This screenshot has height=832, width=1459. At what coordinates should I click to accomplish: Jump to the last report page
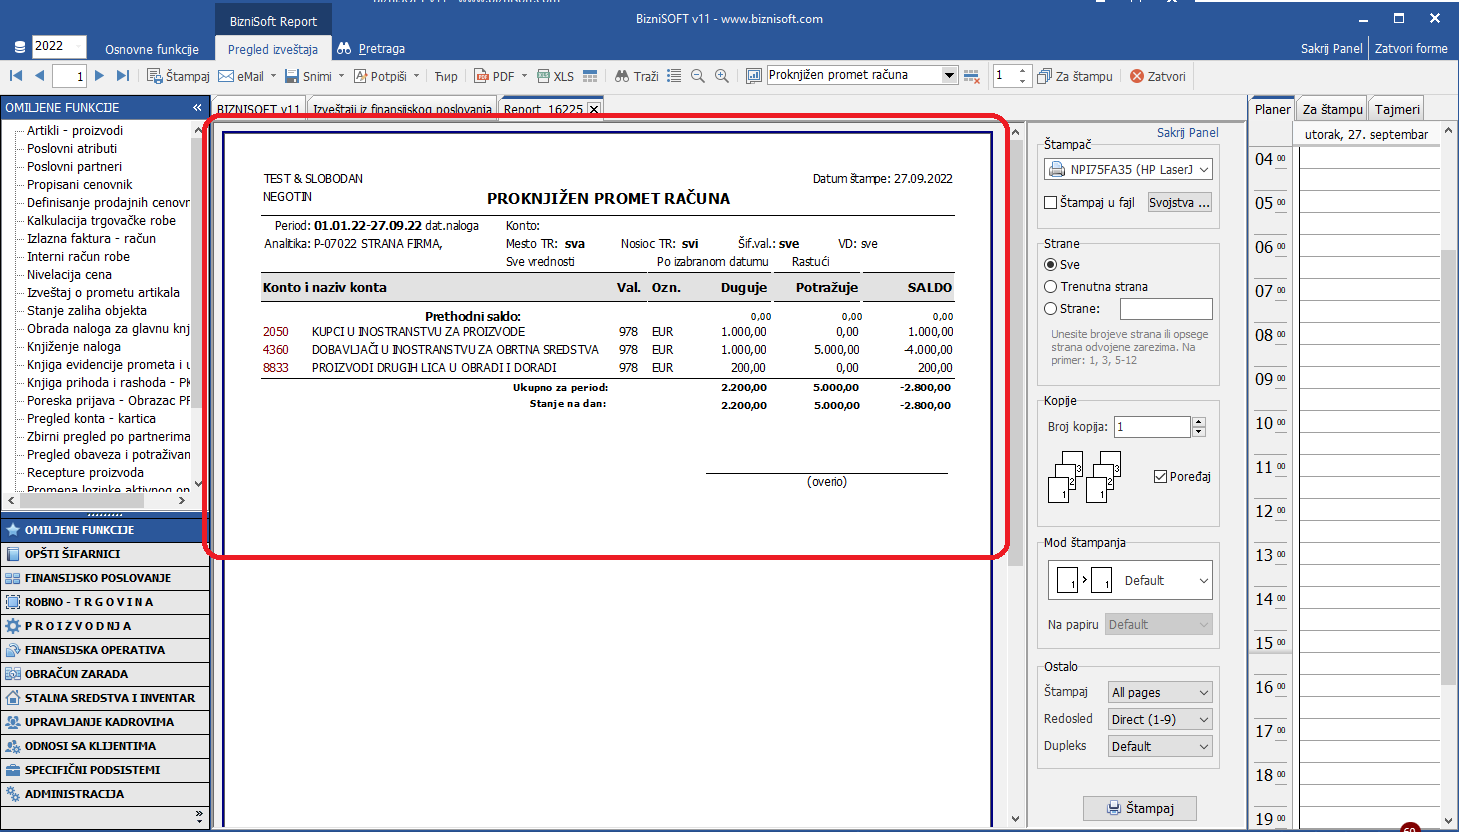123,76
